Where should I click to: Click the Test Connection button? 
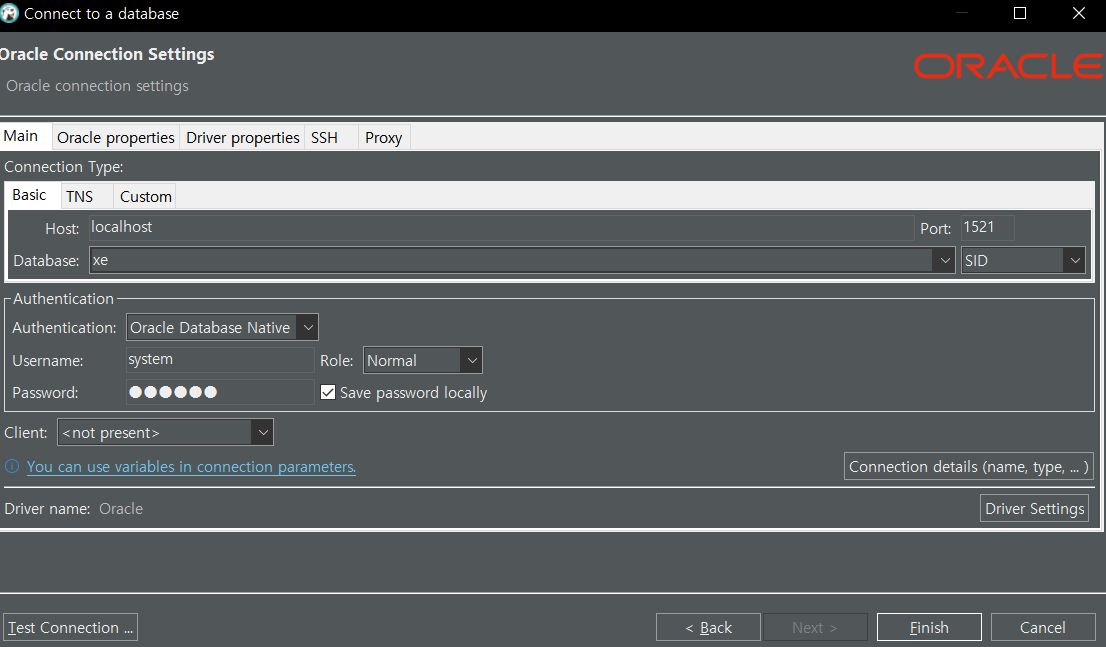70,627
